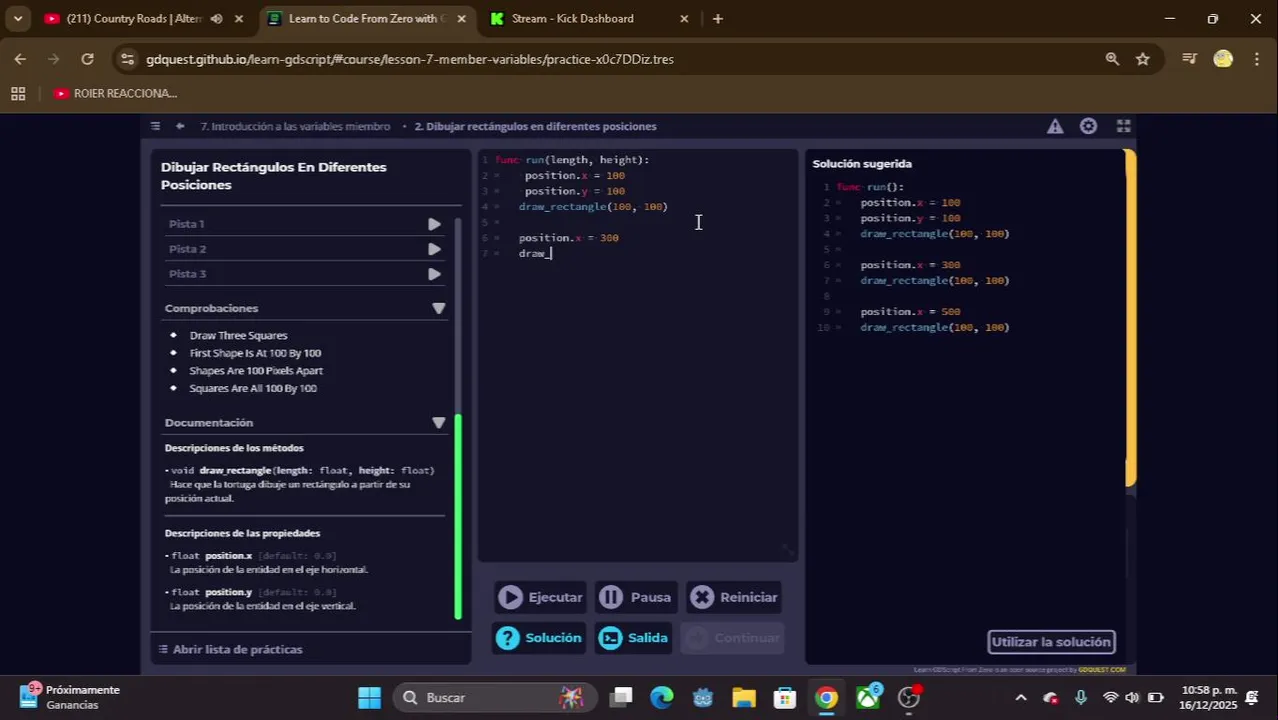
Task: Show hidden system tray icons chevron
Action: (x=1020, y=697)
